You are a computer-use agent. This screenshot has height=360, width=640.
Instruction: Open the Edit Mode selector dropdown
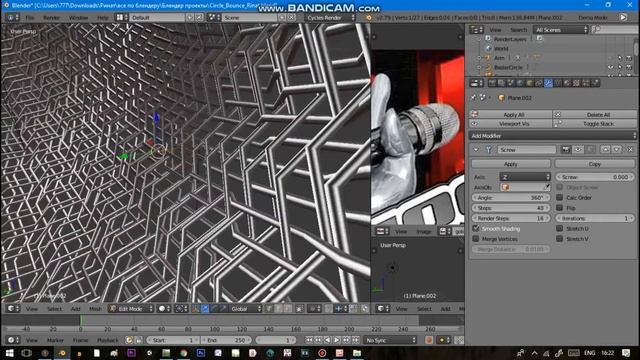(x=131, y=309)
